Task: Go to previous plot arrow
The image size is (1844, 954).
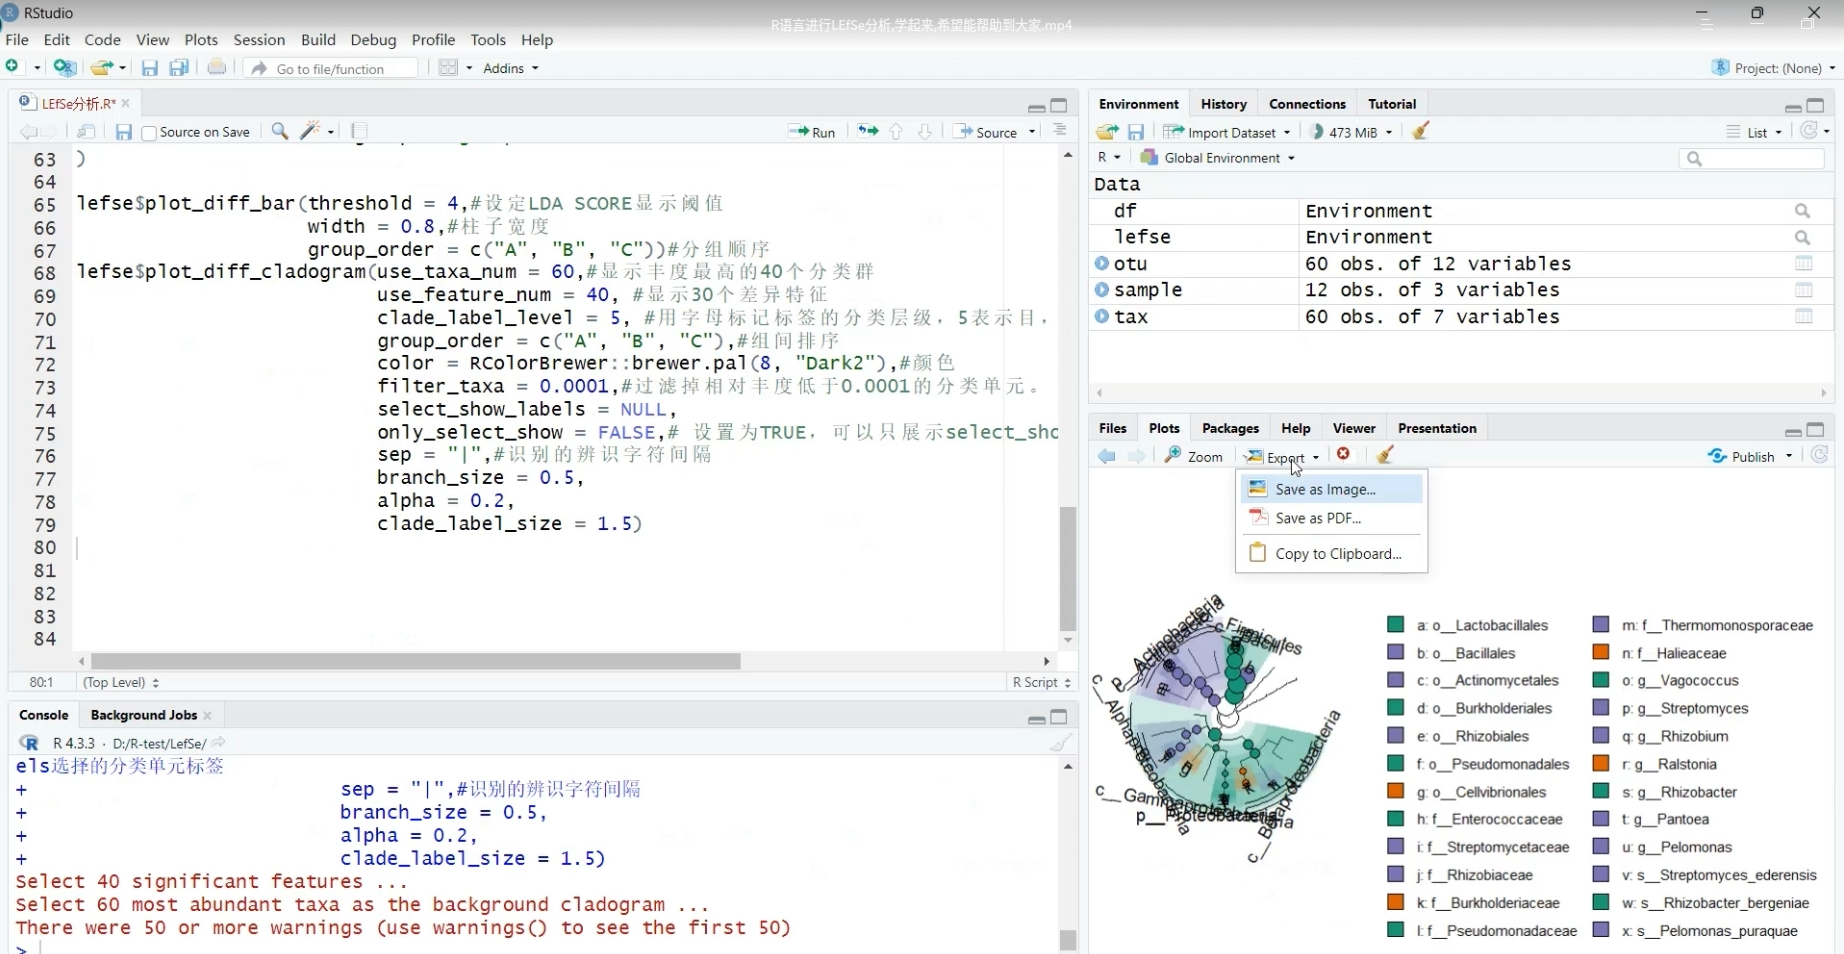Action: click(1106, 456)
